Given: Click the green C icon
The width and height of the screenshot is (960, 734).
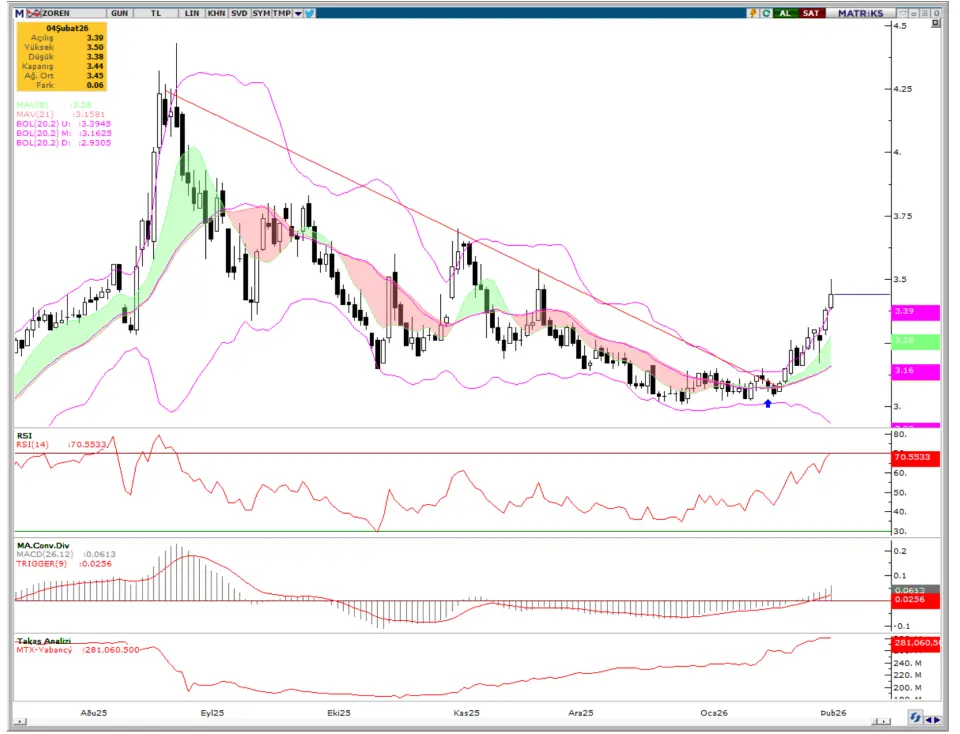Looking at the screenshot, I should (x=766, y=13).
